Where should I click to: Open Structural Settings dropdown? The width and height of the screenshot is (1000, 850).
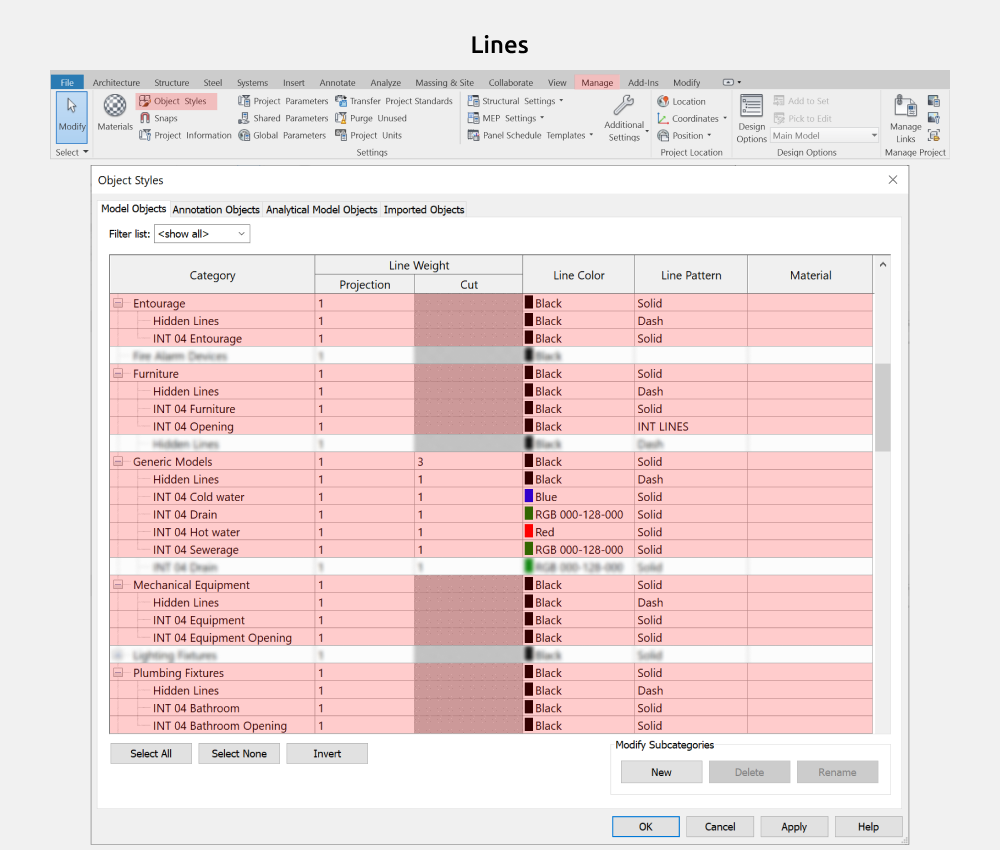click(x=515, y=101)
